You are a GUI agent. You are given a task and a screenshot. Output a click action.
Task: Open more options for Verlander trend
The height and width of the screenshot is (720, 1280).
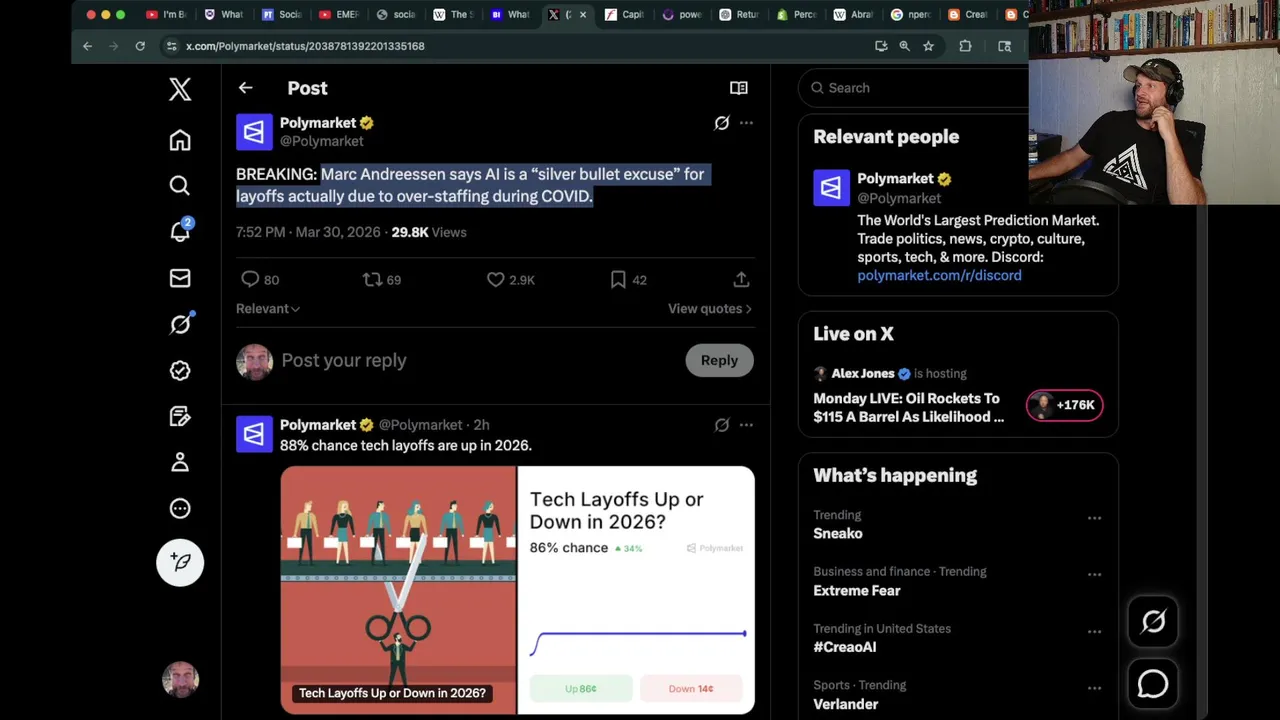(1094, 688)
